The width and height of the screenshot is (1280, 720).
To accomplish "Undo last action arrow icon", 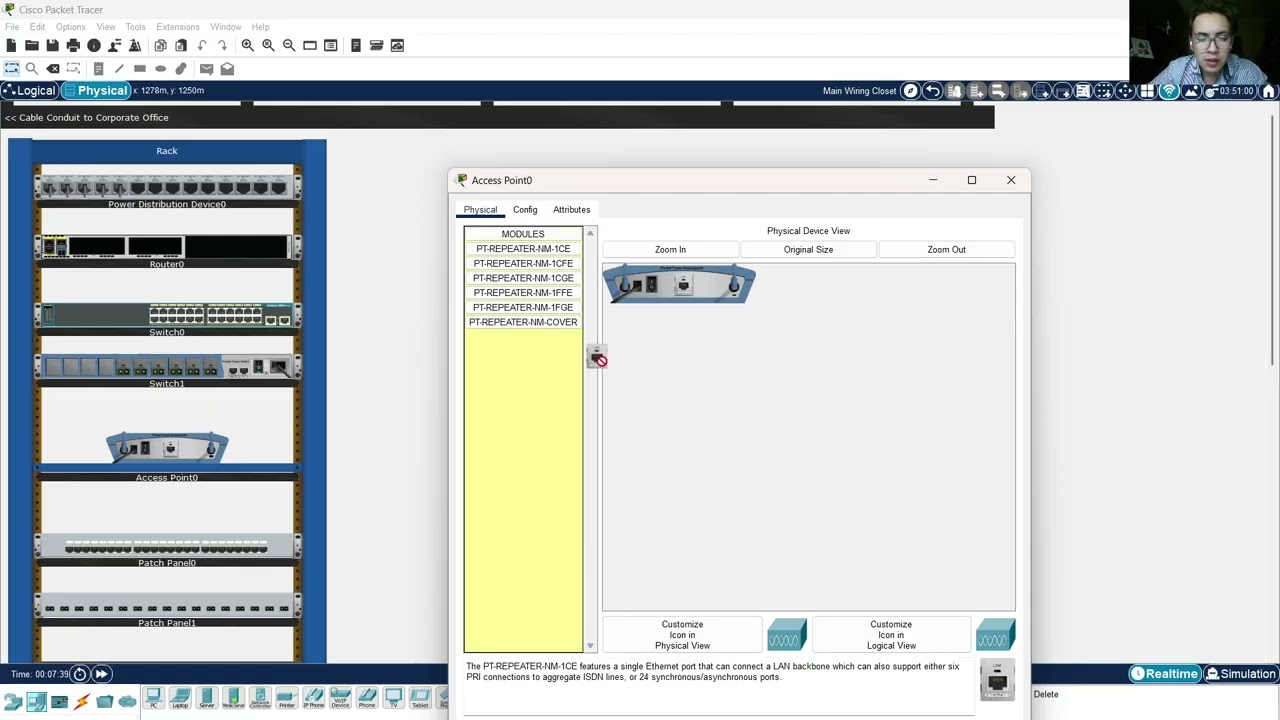I will [202, 45].
